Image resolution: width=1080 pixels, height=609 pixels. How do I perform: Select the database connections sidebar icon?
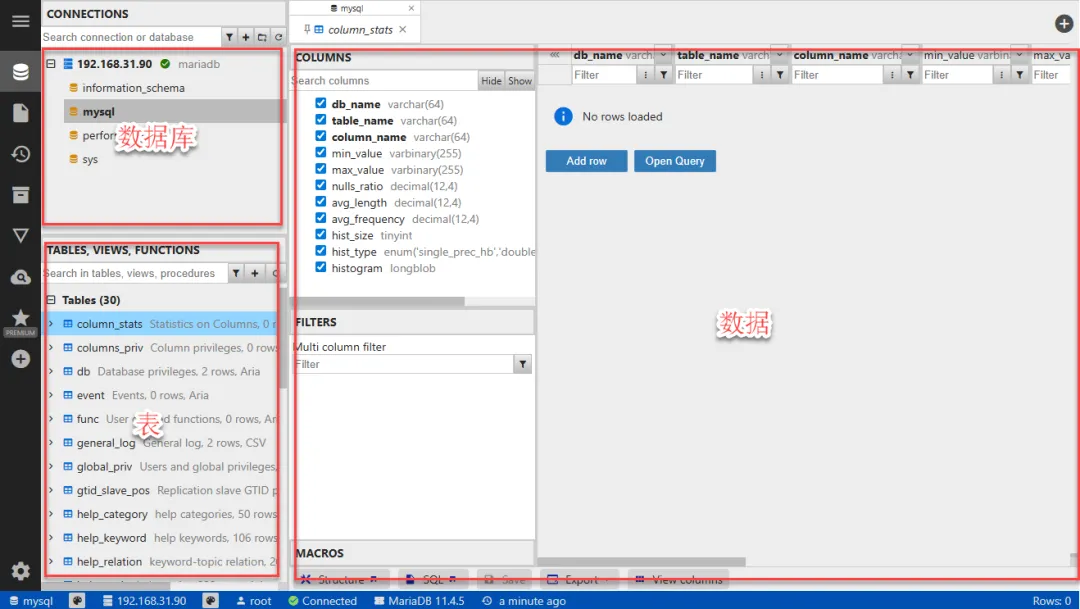tap(21, 72)
